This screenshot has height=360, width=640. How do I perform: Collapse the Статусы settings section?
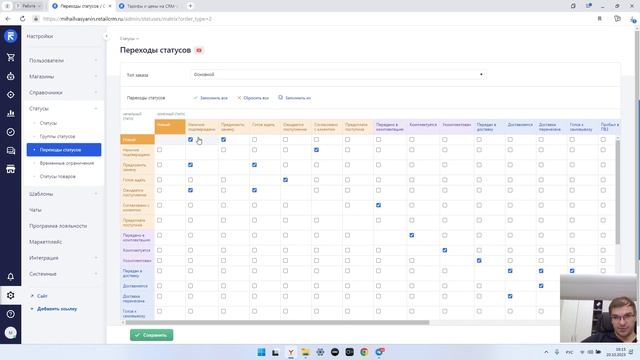pos(63,109)
